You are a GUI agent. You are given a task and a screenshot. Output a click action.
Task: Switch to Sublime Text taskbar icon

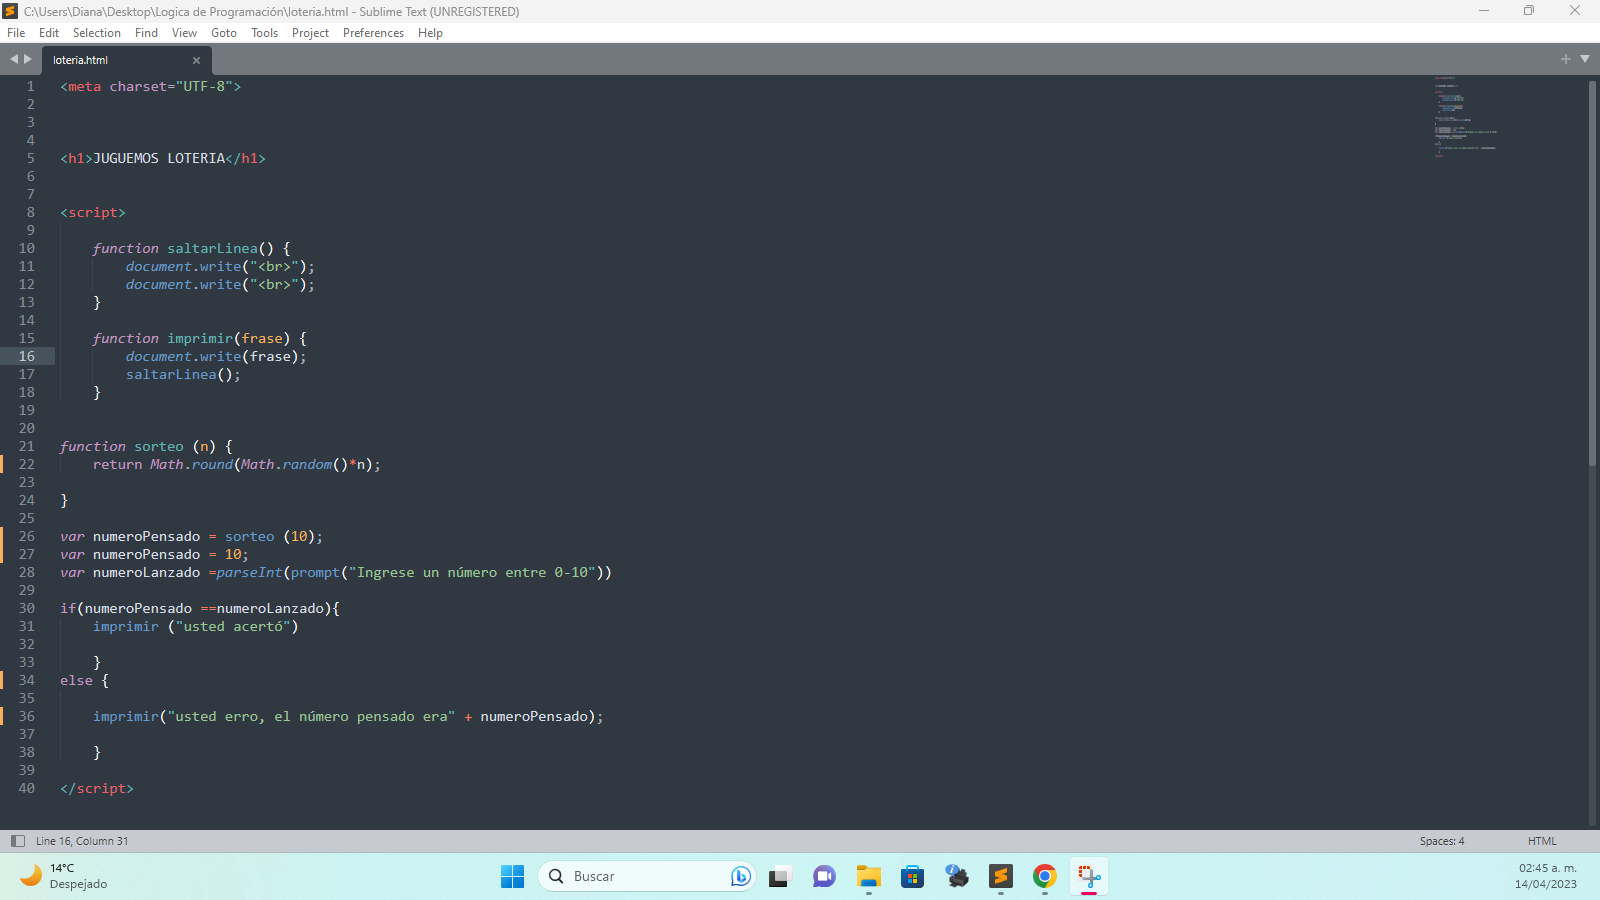coord(1001,877)
